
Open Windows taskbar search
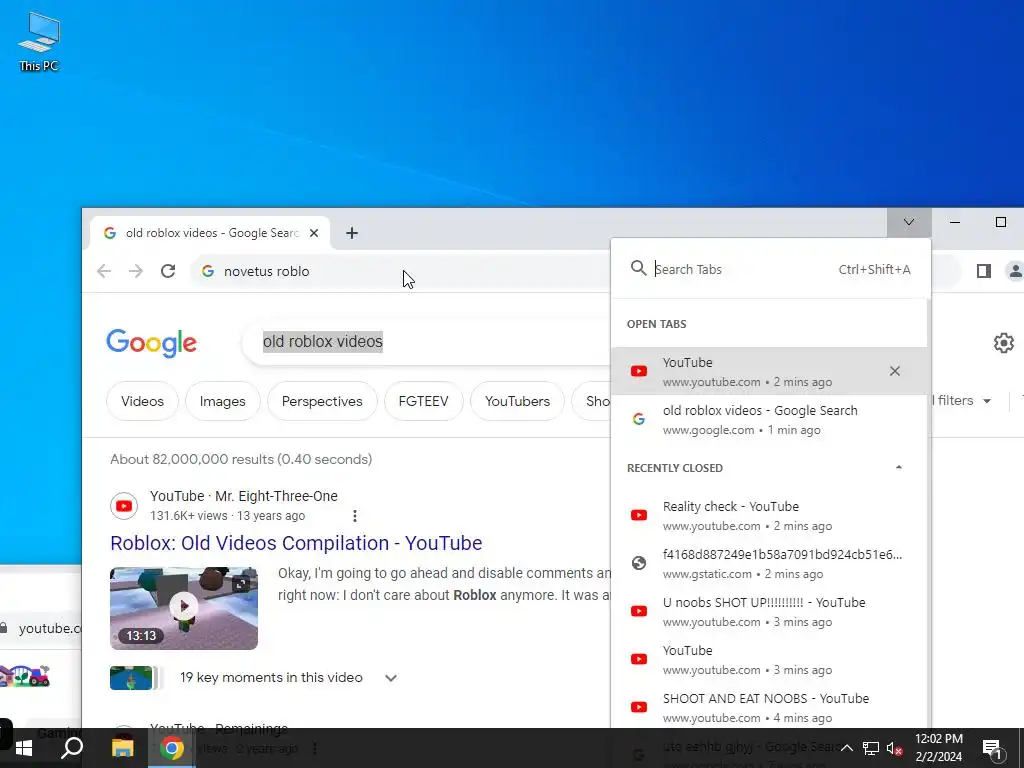[72, 748]
